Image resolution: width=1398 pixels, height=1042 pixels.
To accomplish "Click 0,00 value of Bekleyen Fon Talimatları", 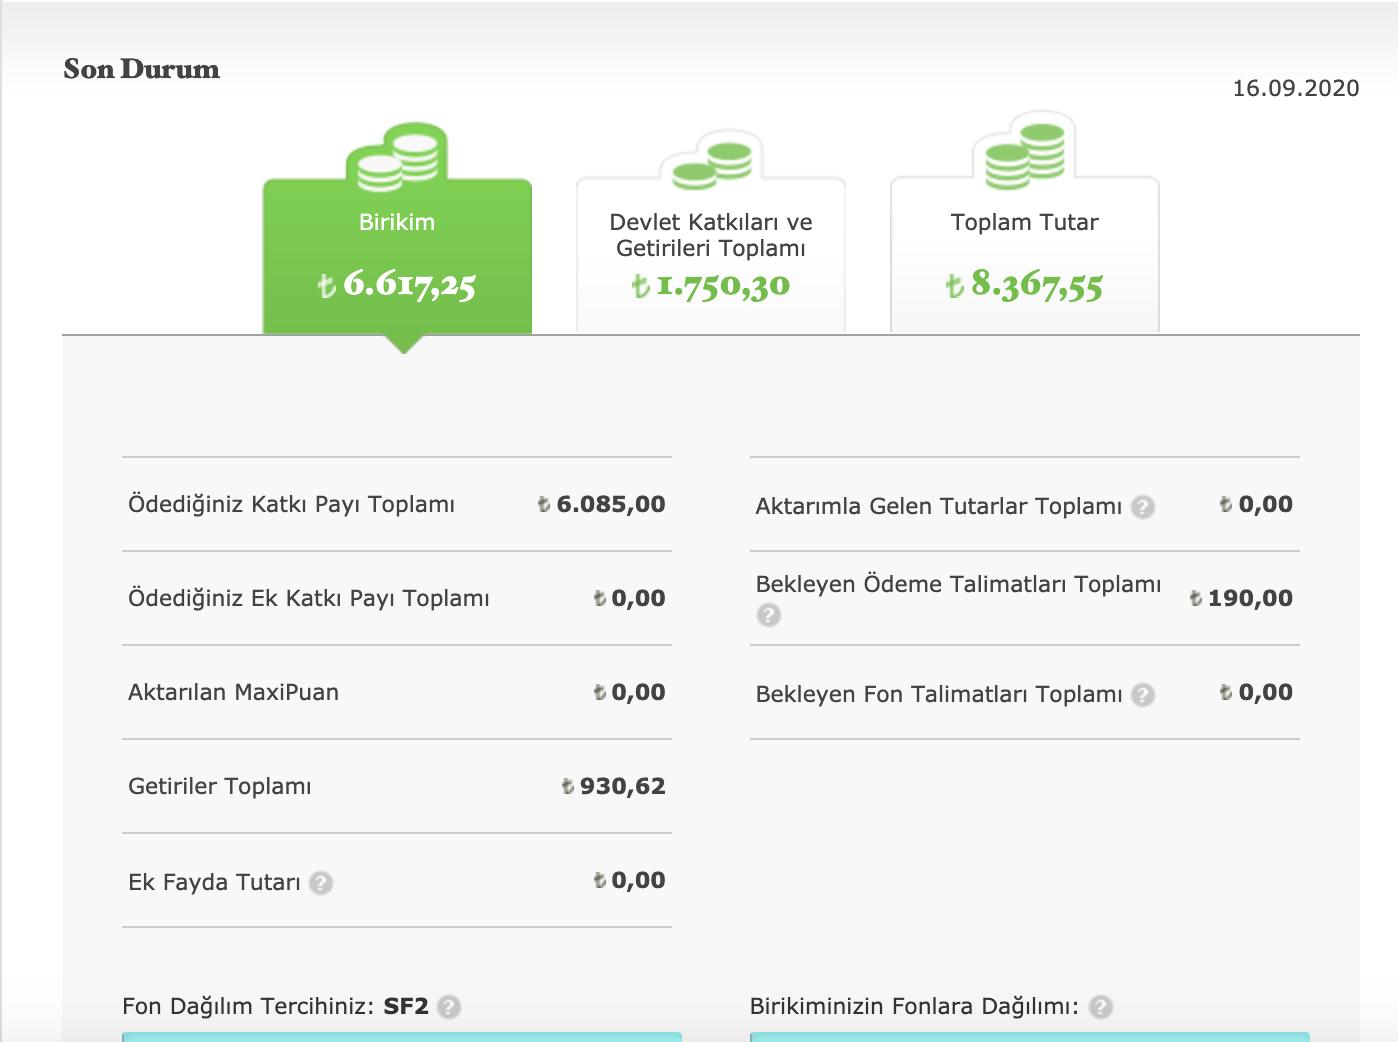I will pyautogui.click(x=1256, y=692).
